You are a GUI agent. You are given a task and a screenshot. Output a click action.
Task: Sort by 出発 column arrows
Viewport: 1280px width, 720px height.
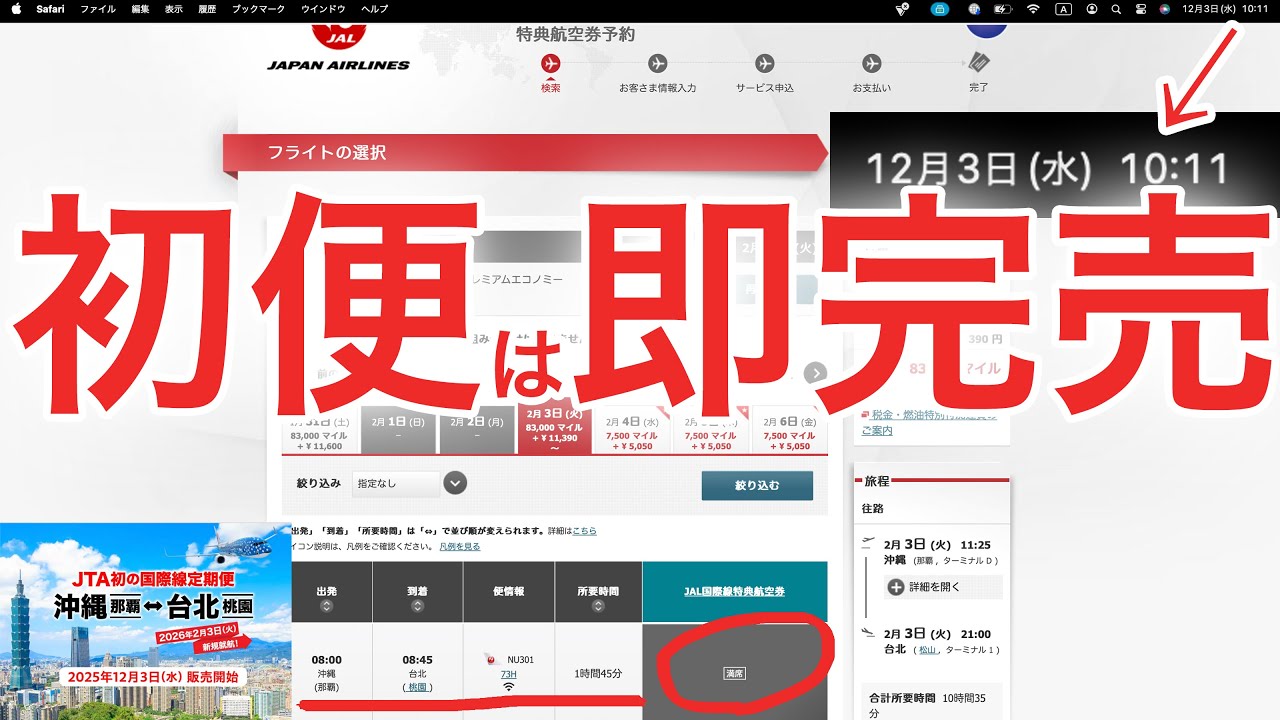(x=326, y=606)
